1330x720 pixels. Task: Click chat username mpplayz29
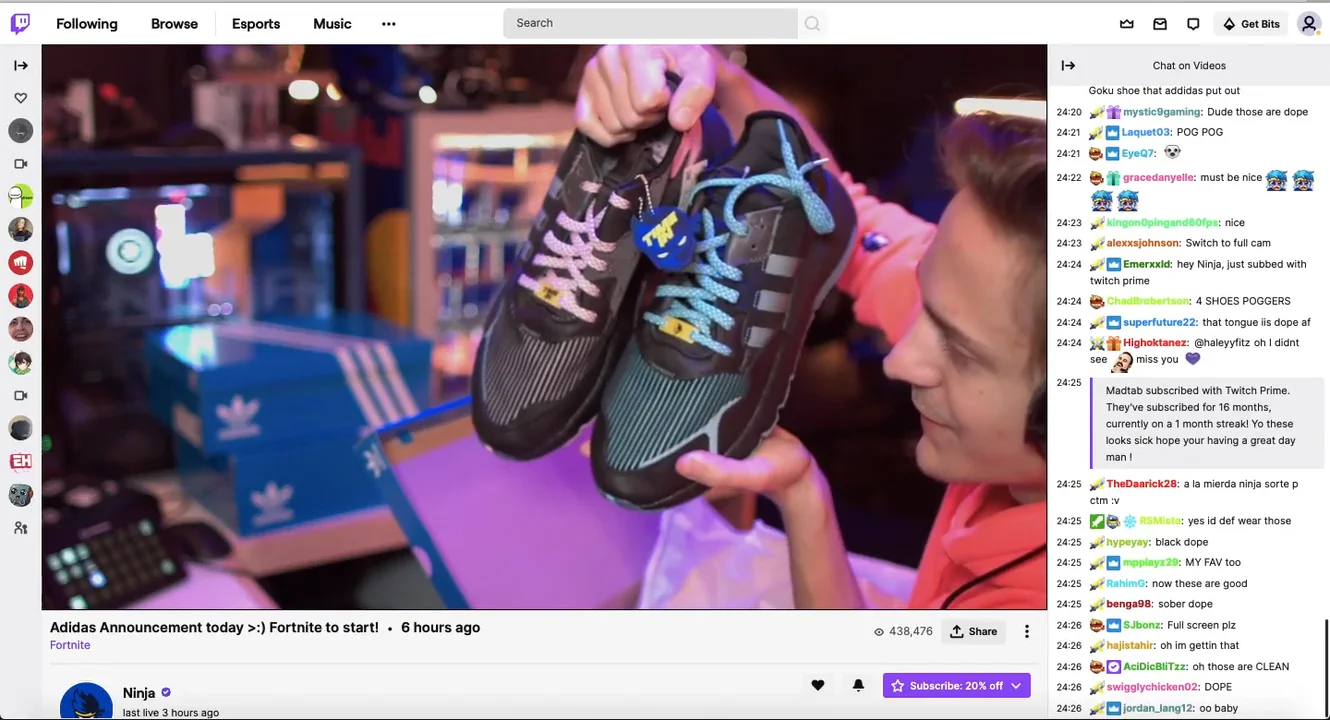pos(1151,563)
